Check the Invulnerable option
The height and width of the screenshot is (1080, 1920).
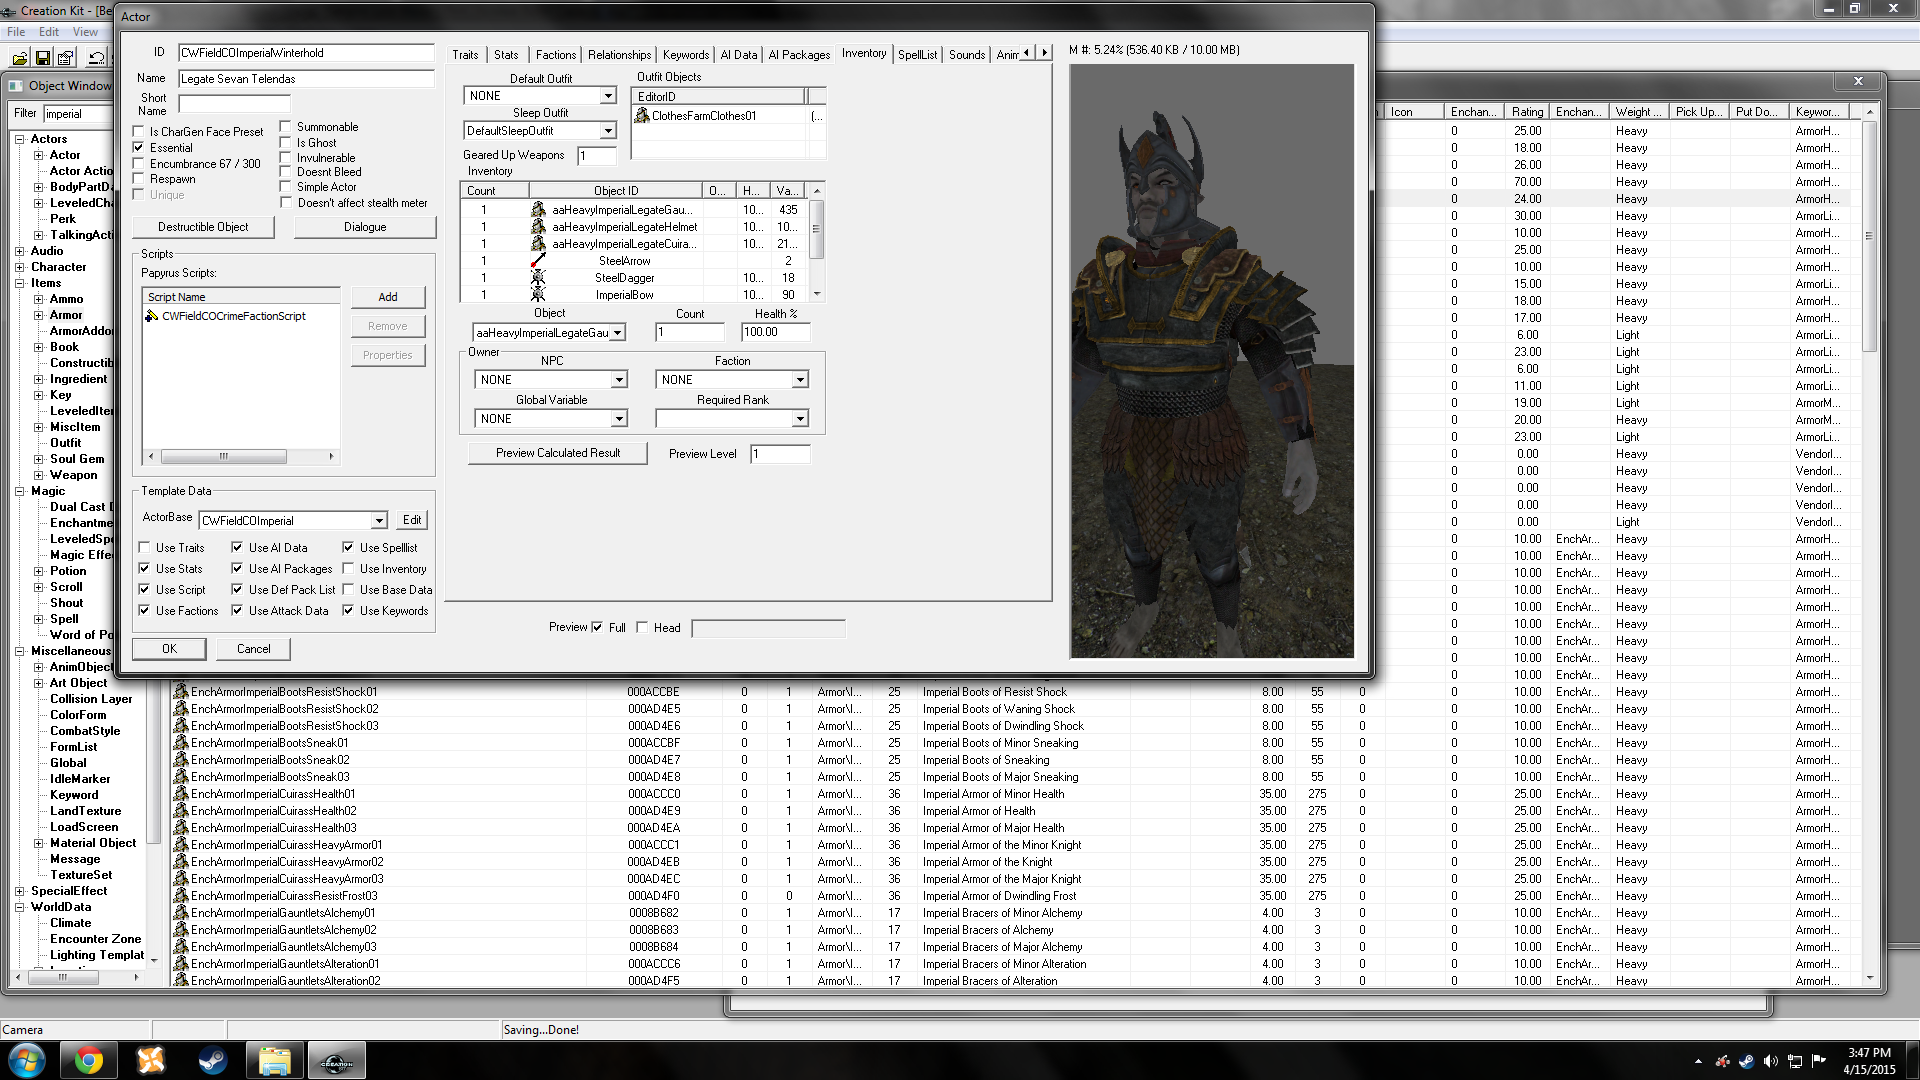285,158
